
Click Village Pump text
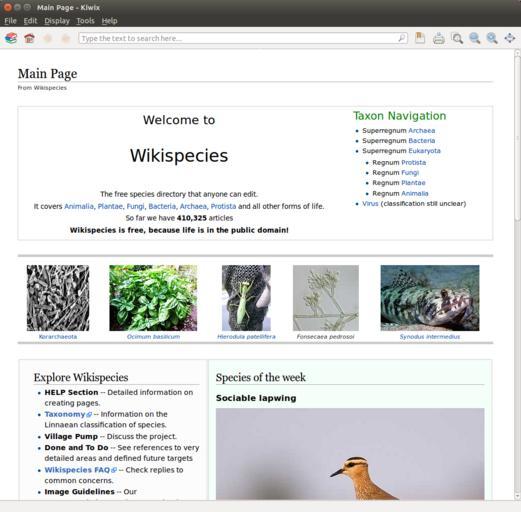71,436
